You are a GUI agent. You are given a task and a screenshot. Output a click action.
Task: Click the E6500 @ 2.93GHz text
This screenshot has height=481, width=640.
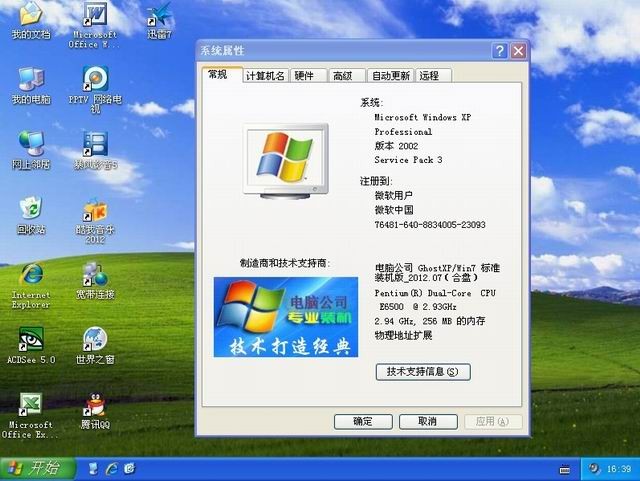(x=418, y=307)
